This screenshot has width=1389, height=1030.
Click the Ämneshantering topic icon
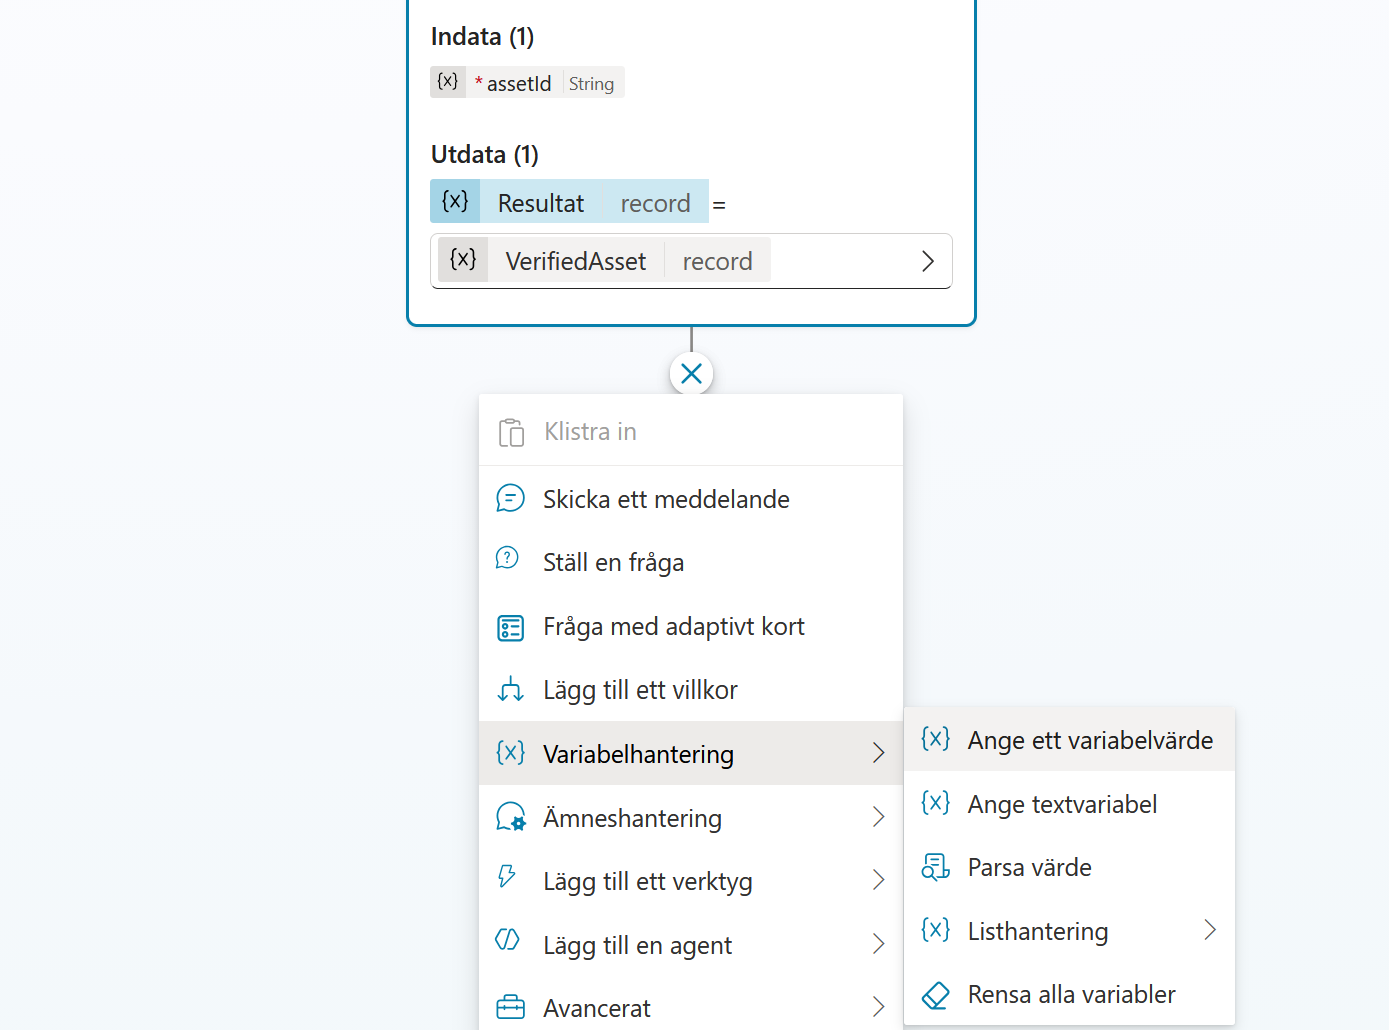pos(511,817)
